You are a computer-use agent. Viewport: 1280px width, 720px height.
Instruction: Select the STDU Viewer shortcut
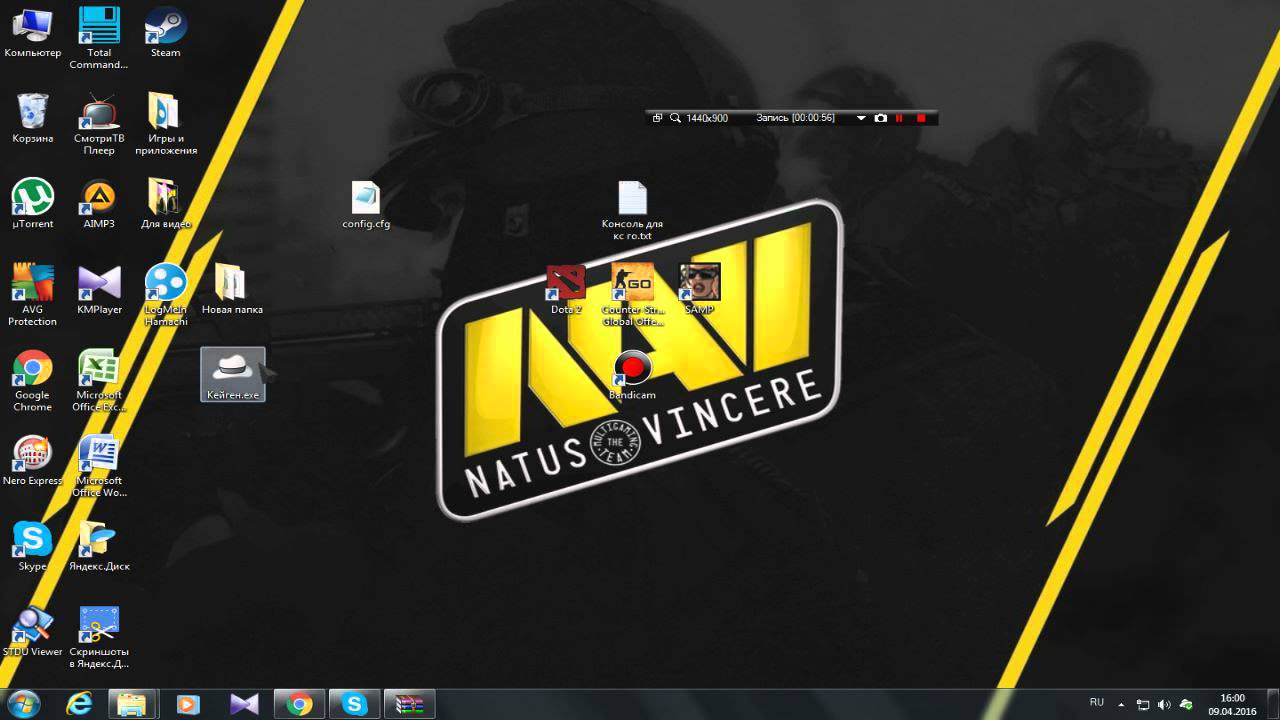pos(32,632)
